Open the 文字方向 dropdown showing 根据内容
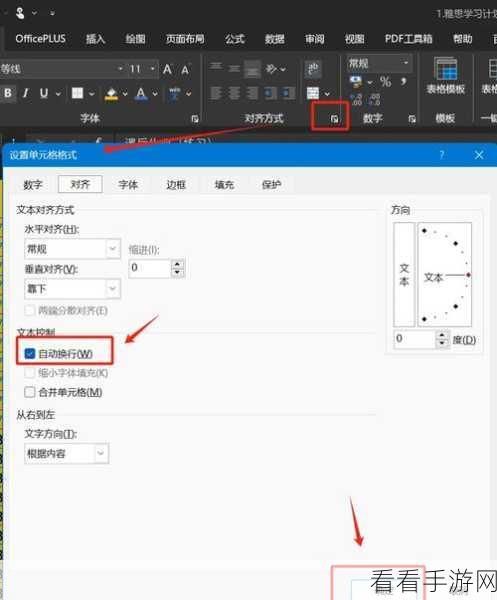The height and width of the screenshot is (600, 497). pyautogui.click(x=67, y=453)
